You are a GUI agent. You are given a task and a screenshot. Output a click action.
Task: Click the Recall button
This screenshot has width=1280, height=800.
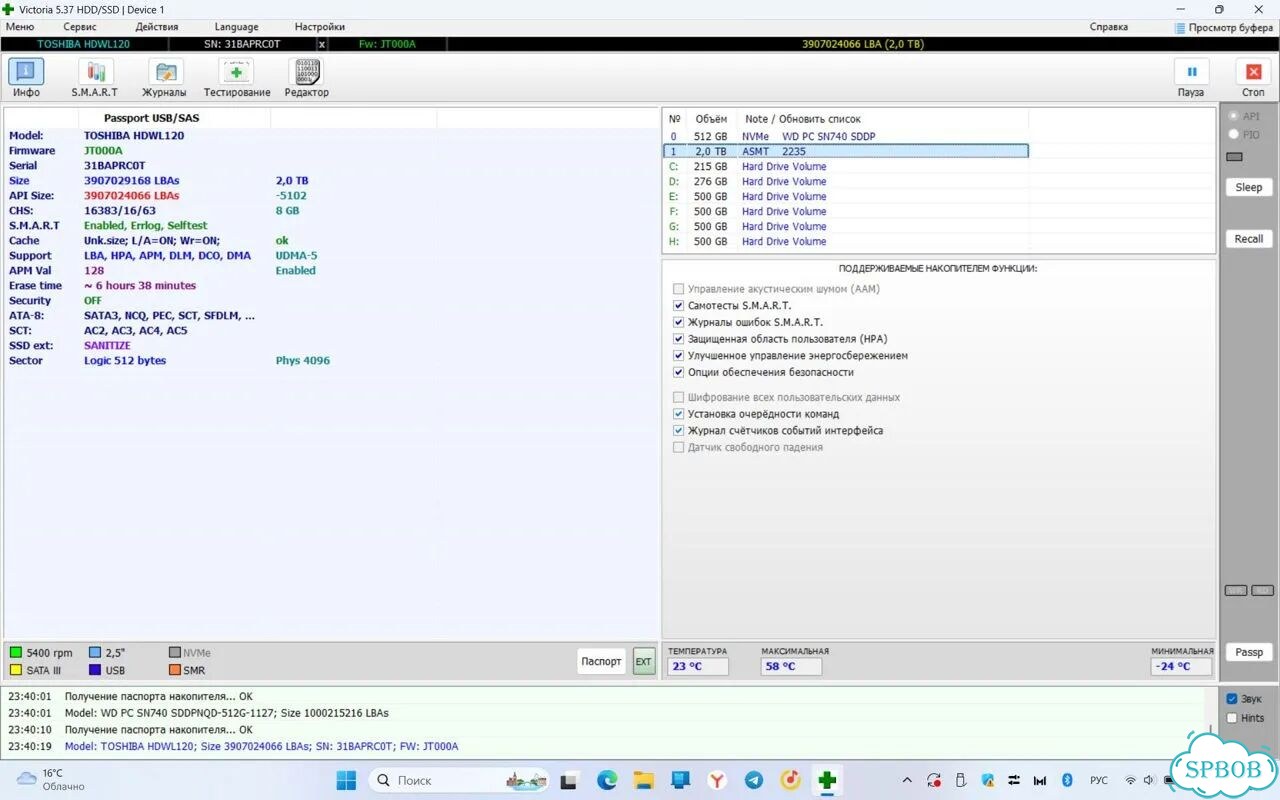(1249, 239)
